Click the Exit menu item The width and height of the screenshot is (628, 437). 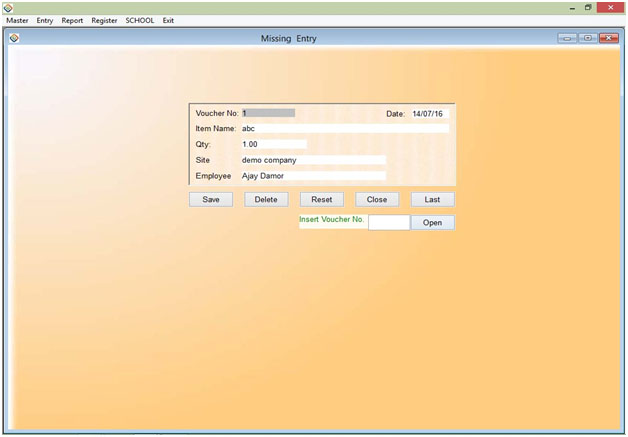[x=168, y=20]
